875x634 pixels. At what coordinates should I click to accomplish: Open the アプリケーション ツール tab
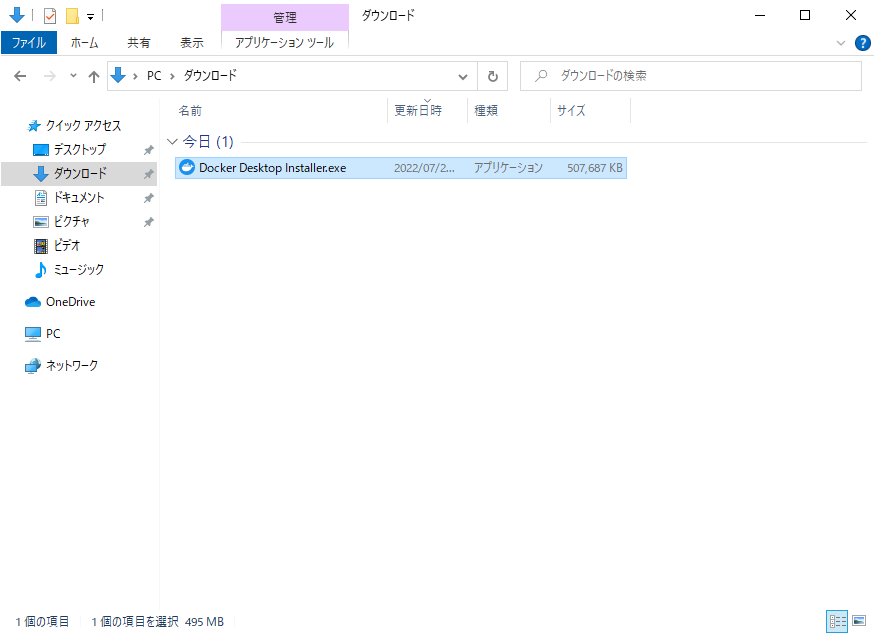point(285,42)
